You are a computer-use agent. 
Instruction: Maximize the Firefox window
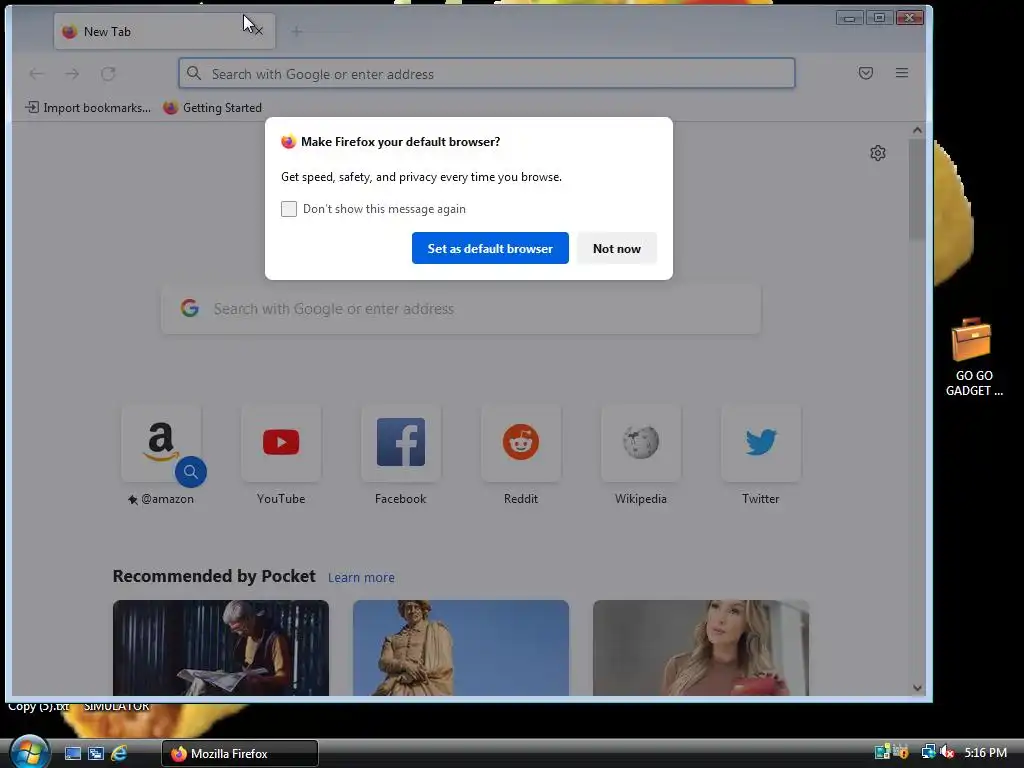[879, 18]
